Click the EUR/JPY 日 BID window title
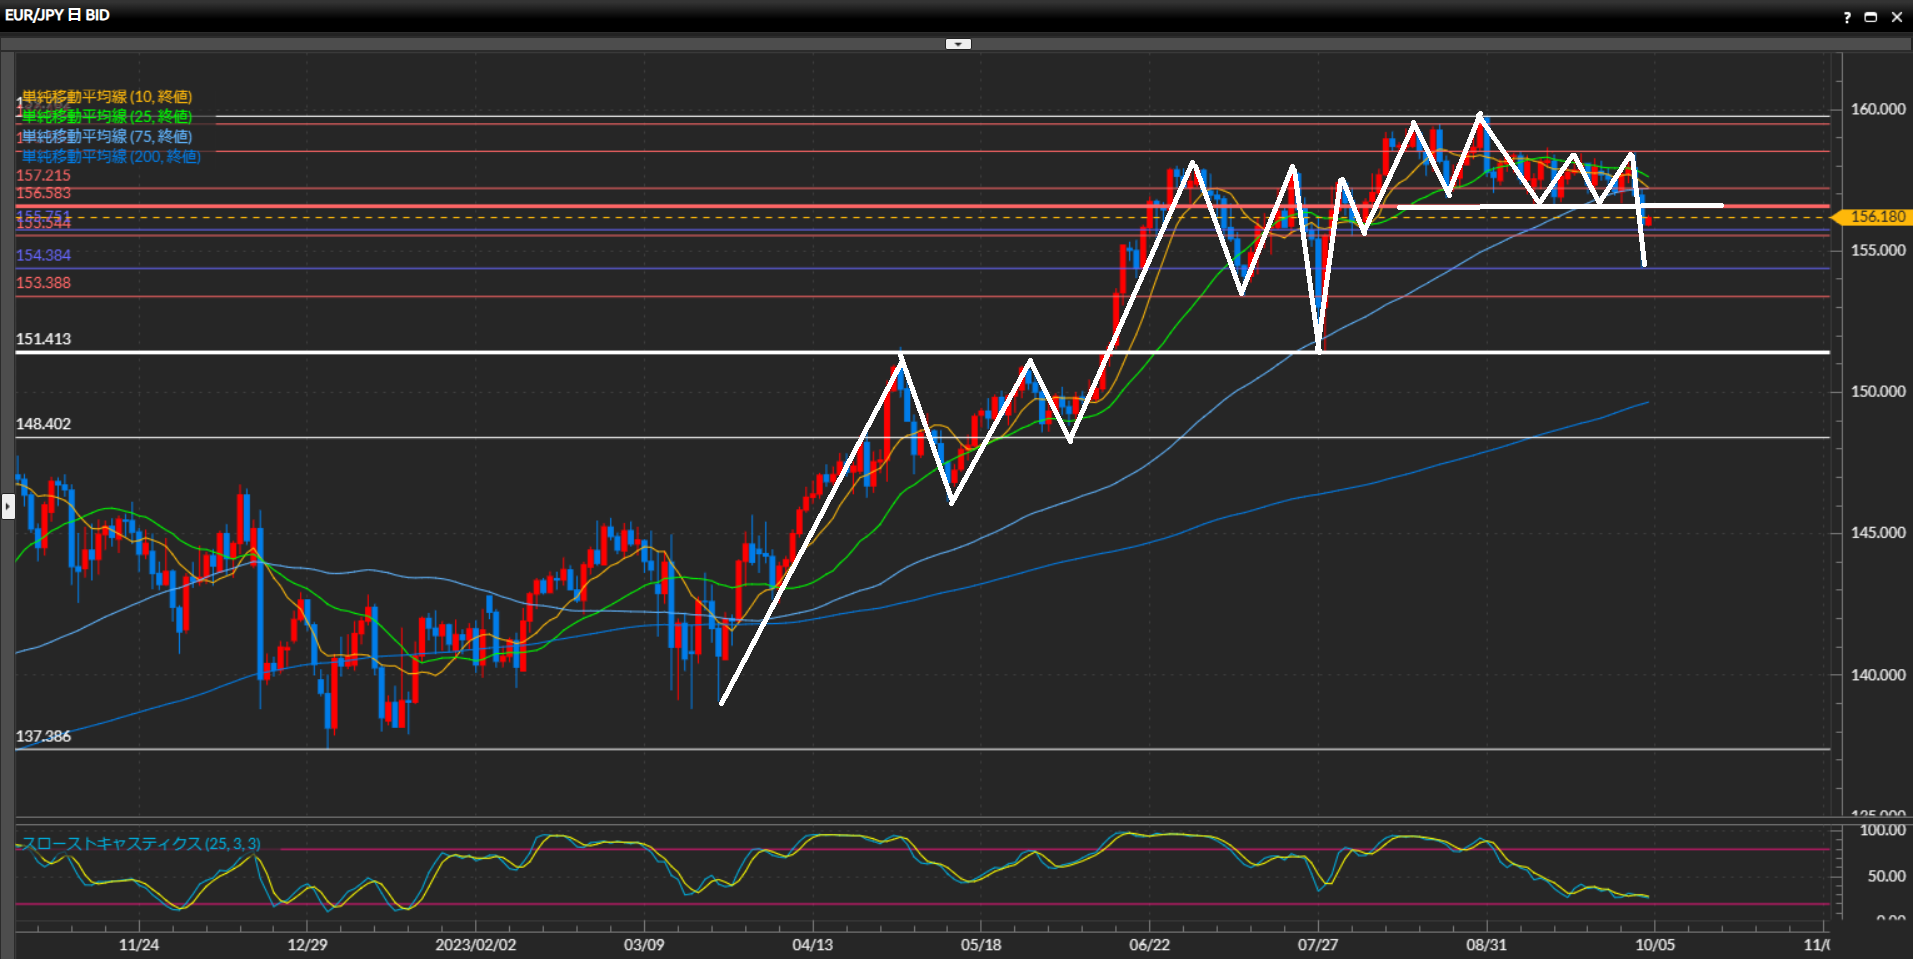The image size is (1913, 959). coord(57,15)
